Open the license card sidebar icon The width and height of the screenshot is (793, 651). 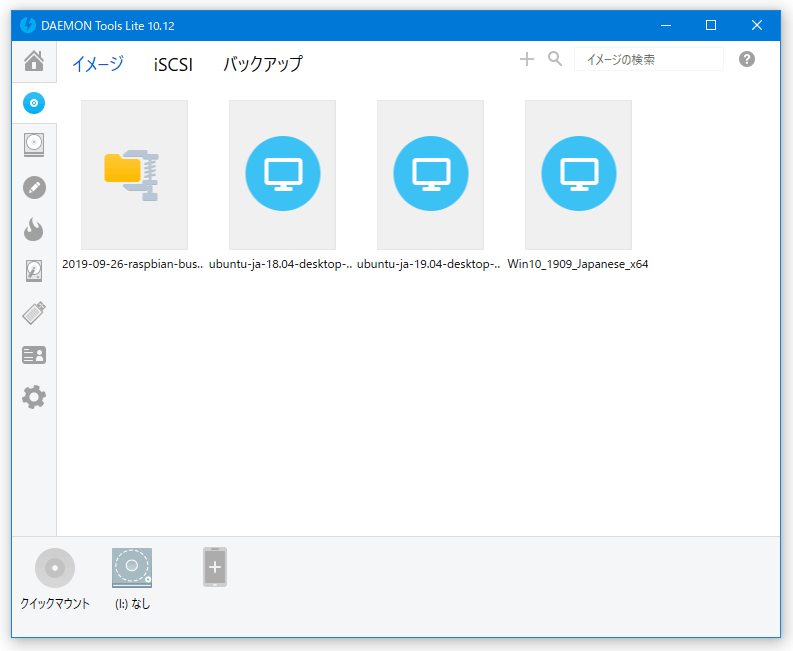[34, 355]
